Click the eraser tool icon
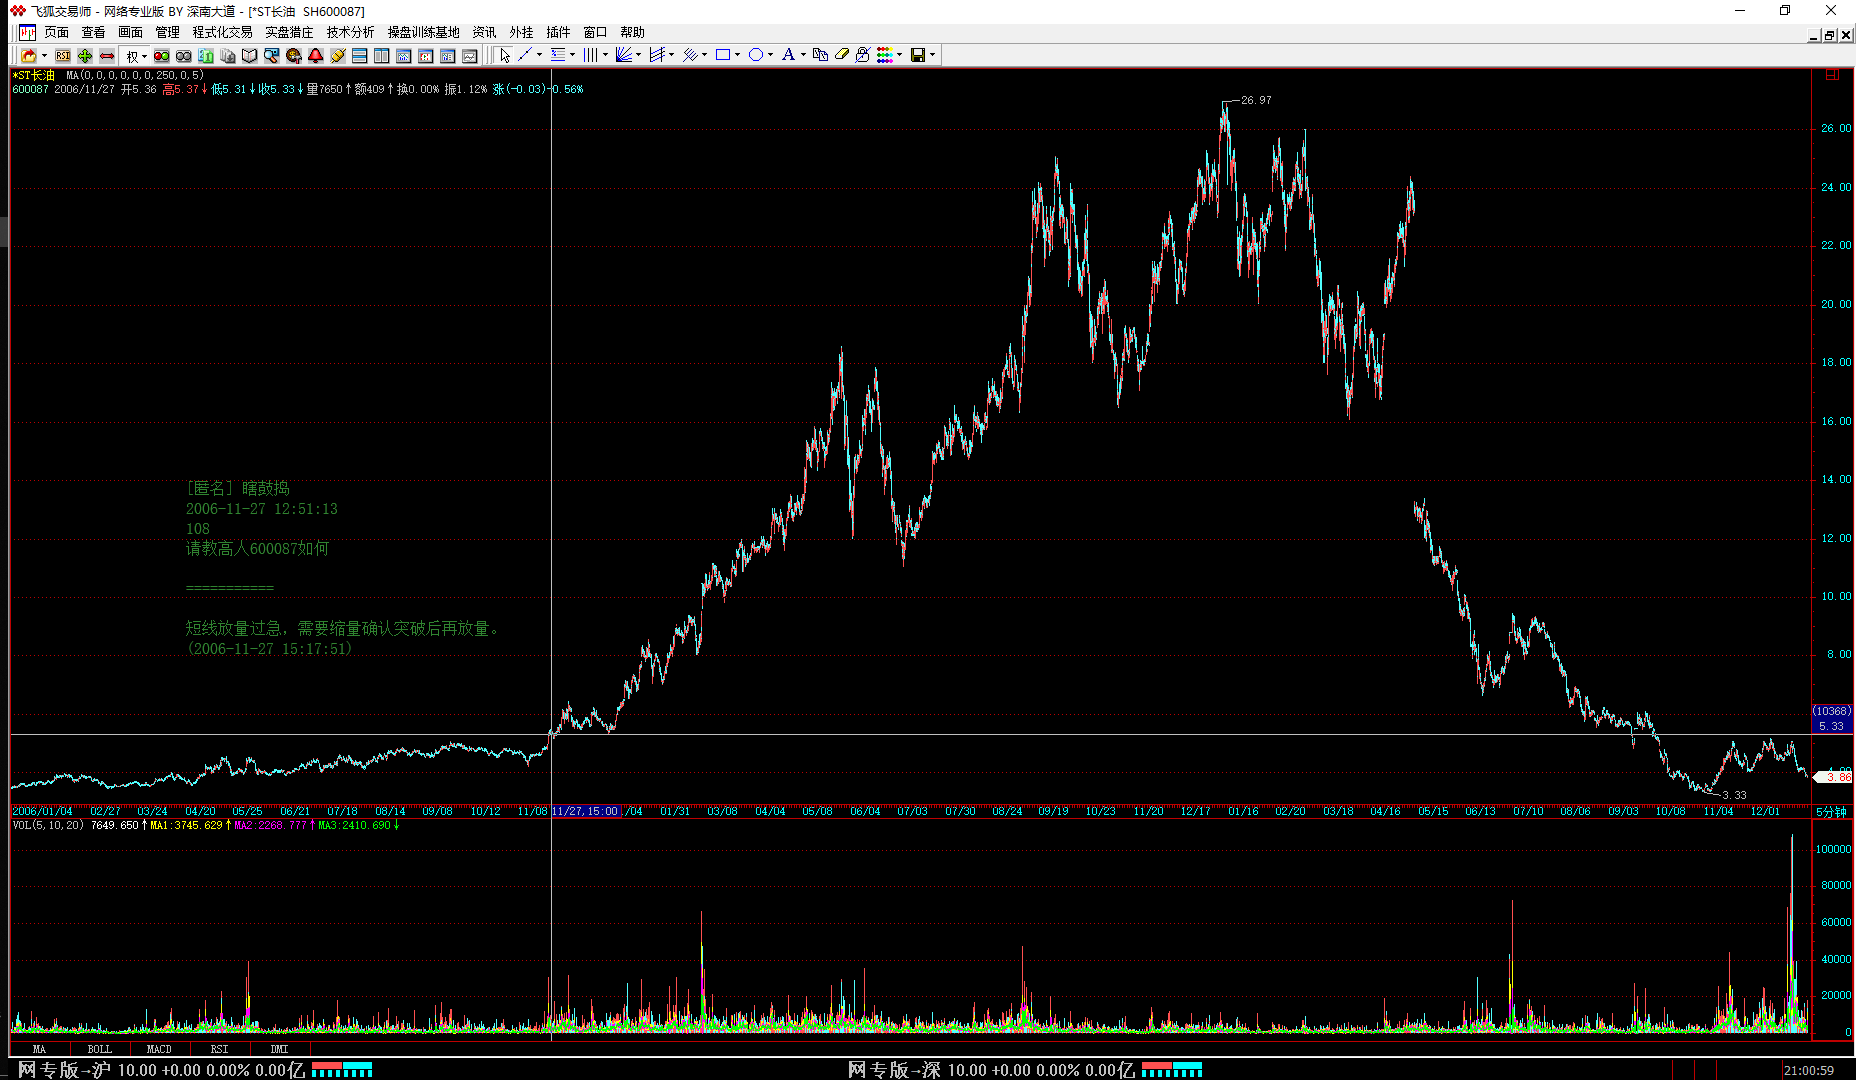Viewport: 1856px width, 1080px height. coord(842,56)
